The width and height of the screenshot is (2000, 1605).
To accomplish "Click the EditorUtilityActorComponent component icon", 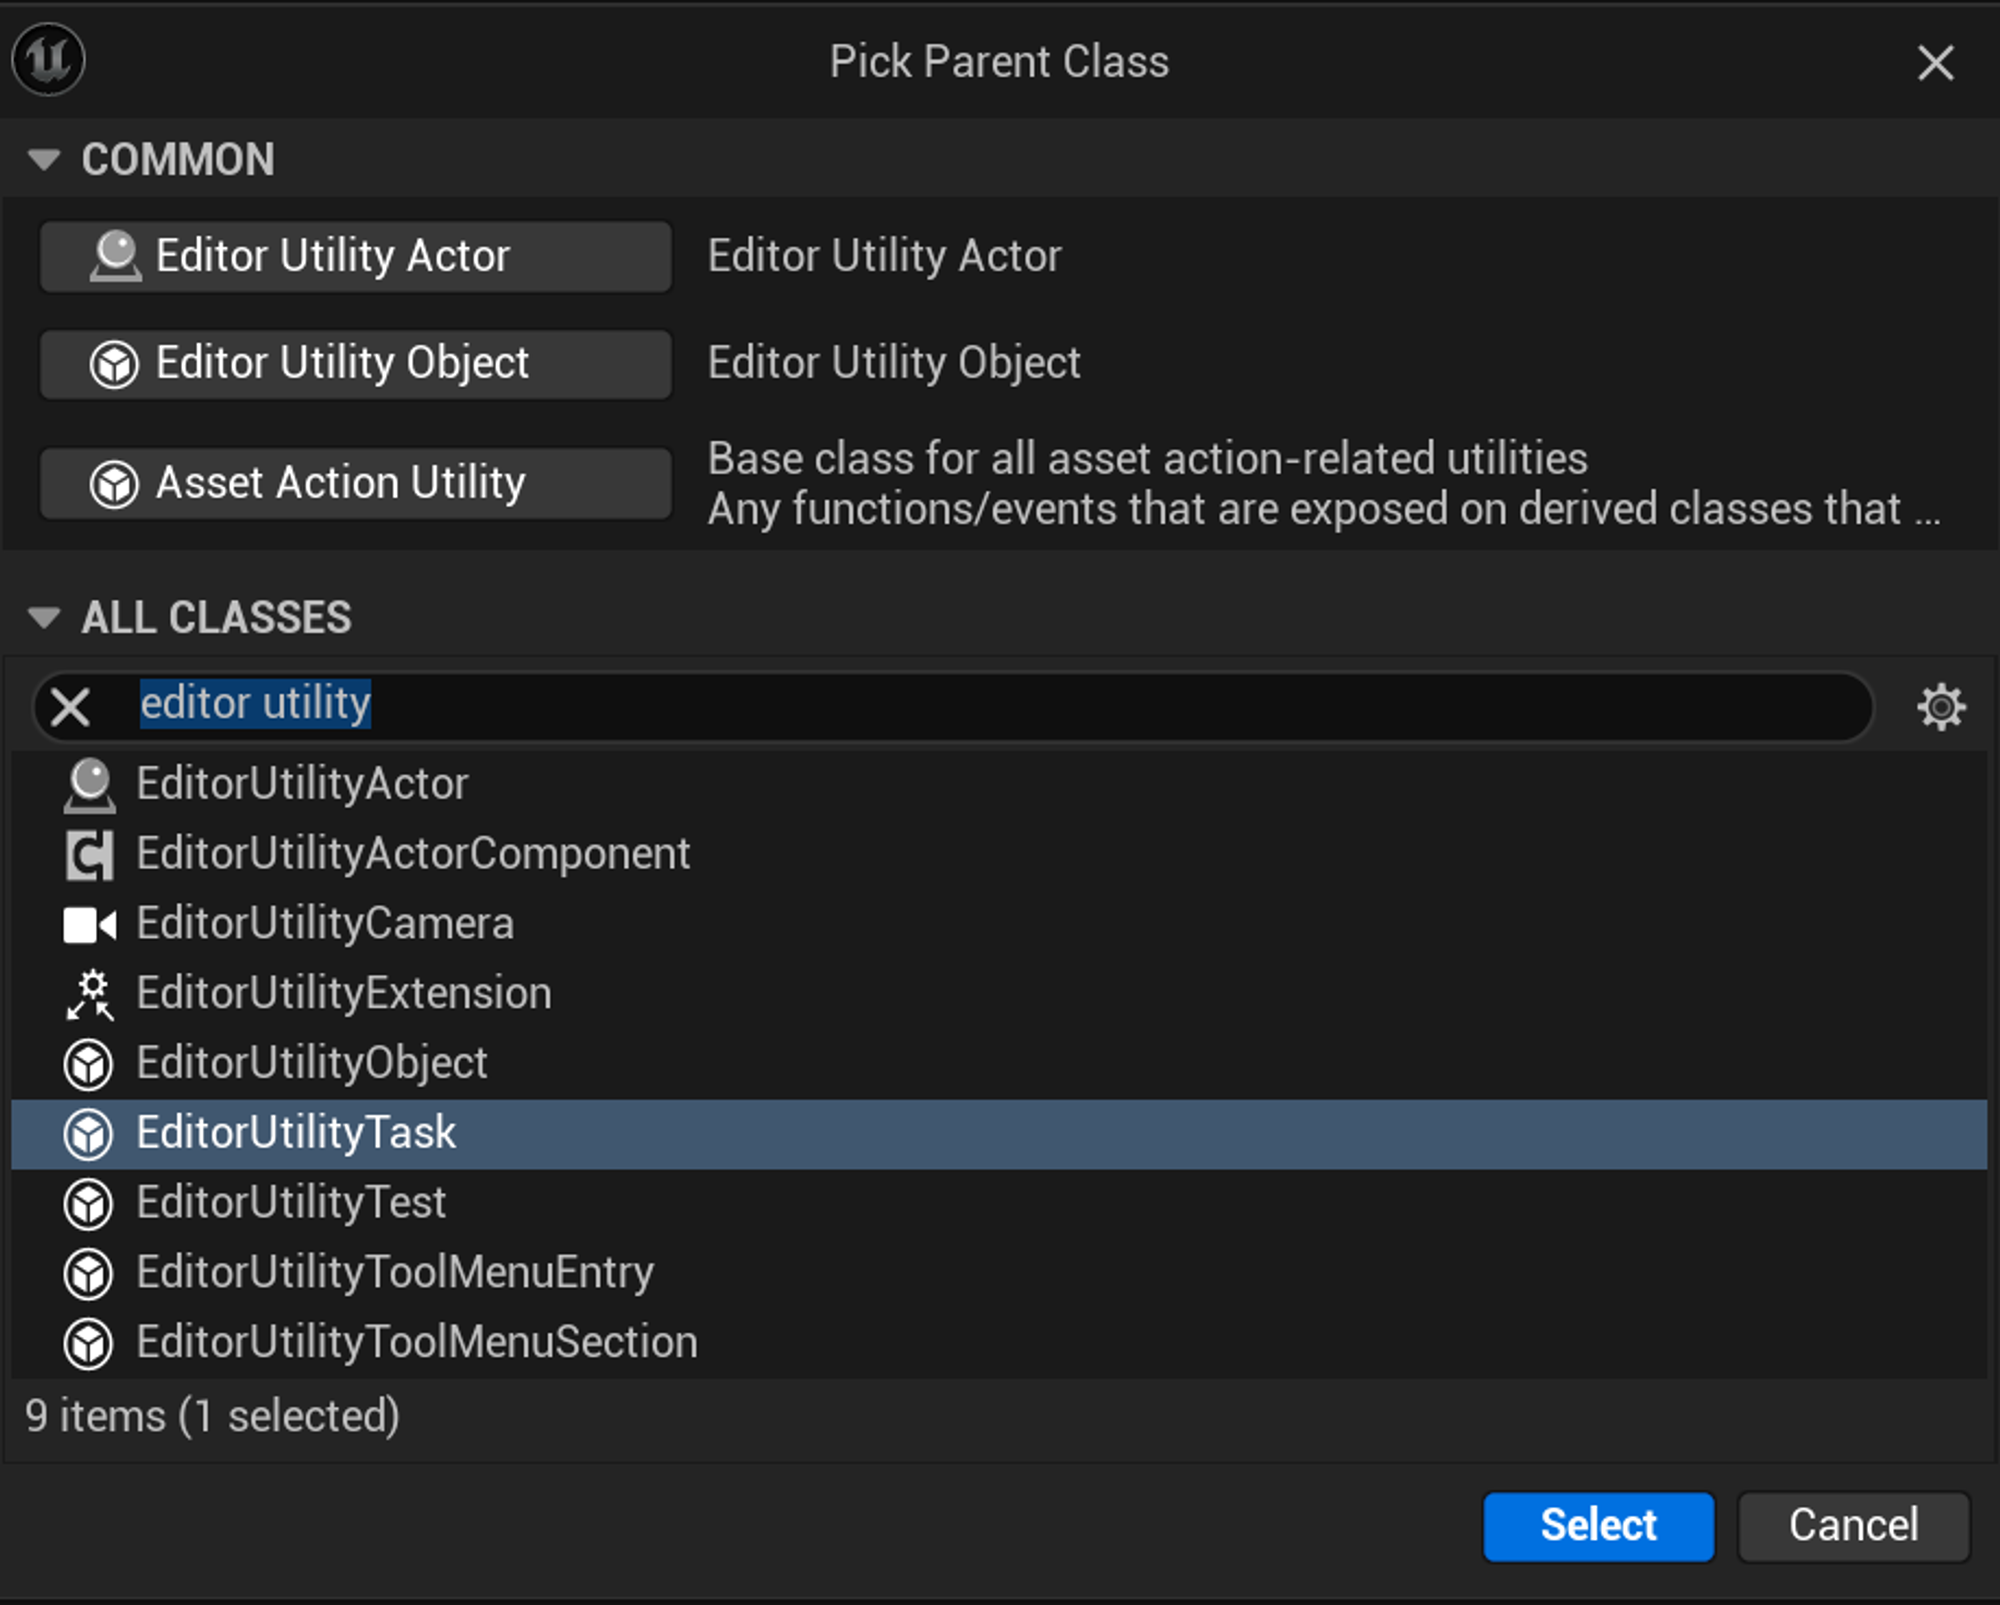I will pos(89,855).
